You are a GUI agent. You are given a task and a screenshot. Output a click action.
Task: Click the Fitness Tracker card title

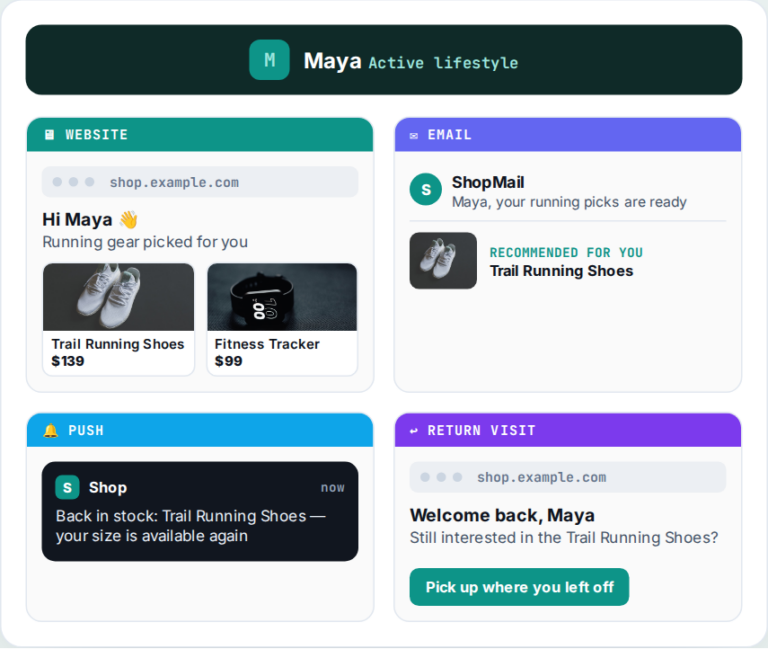click(x=267, y=344)
